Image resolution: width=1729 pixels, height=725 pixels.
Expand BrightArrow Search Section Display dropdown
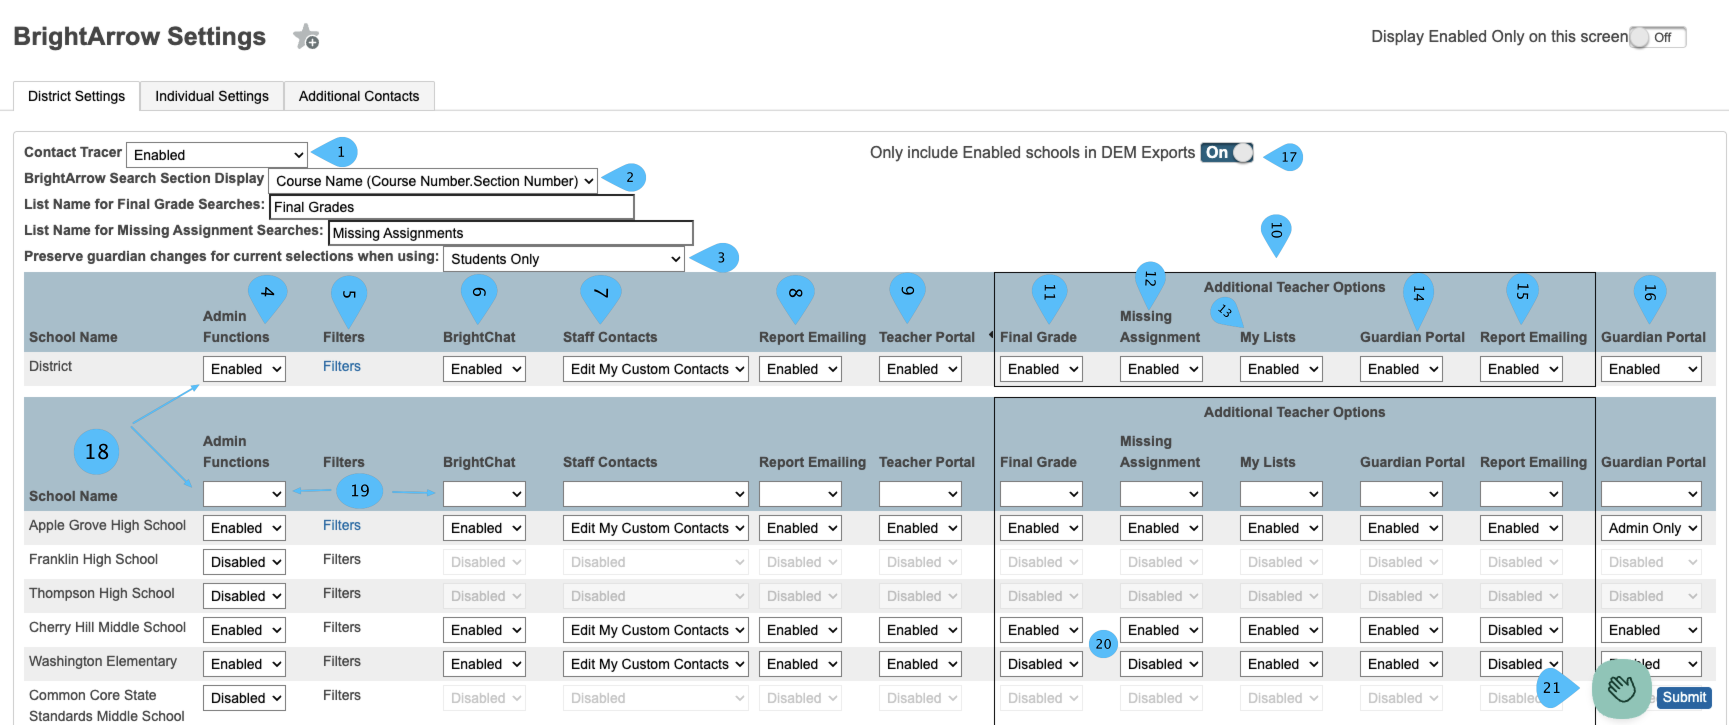[x=433, y=181]
